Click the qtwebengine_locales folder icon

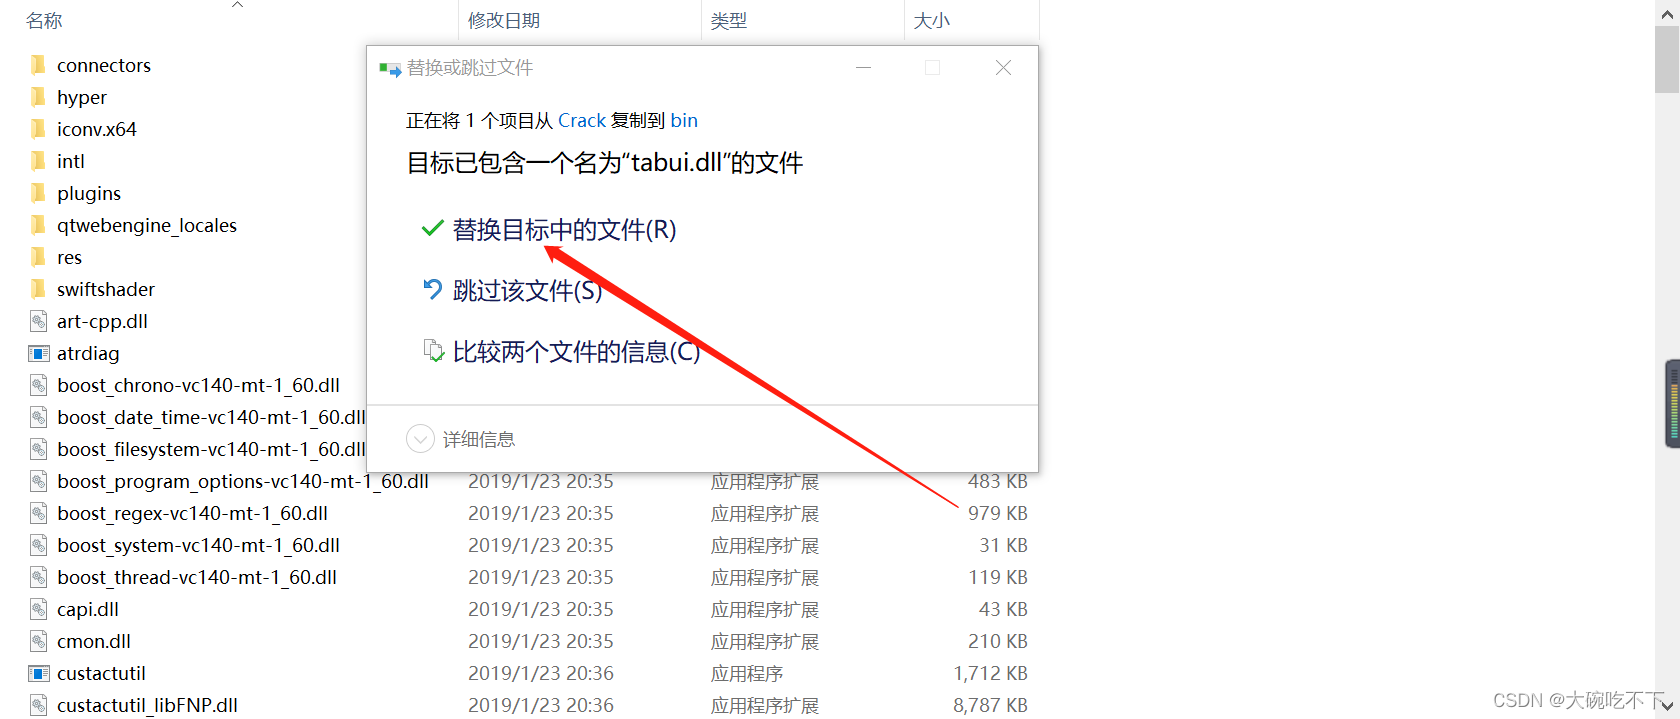(x=38, y=225)
